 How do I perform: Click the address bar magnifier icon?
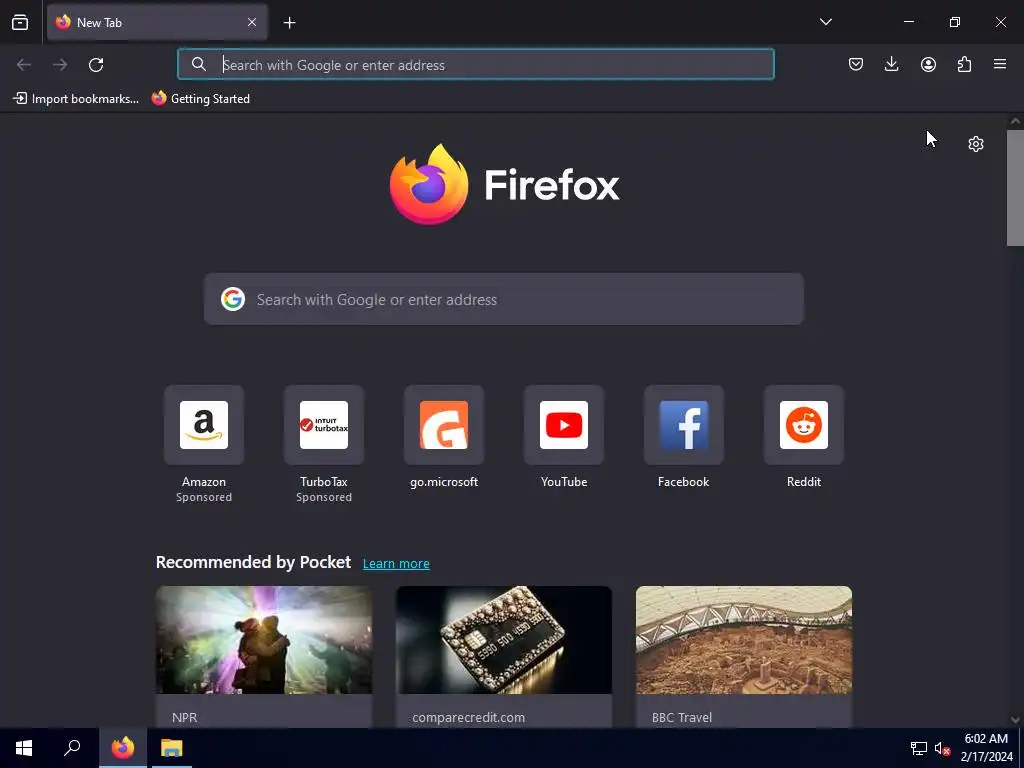[199, 64]
